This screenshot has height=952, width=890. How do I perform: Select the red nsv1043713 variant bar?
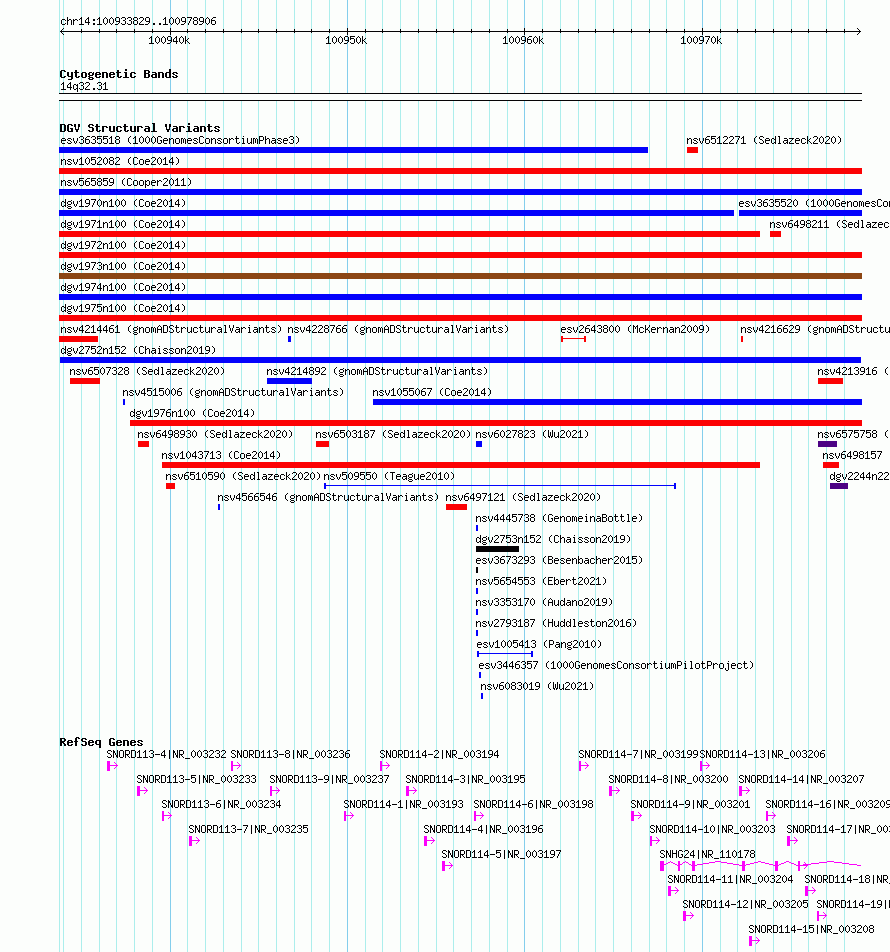pyautogui.click(x=461, y=465)
